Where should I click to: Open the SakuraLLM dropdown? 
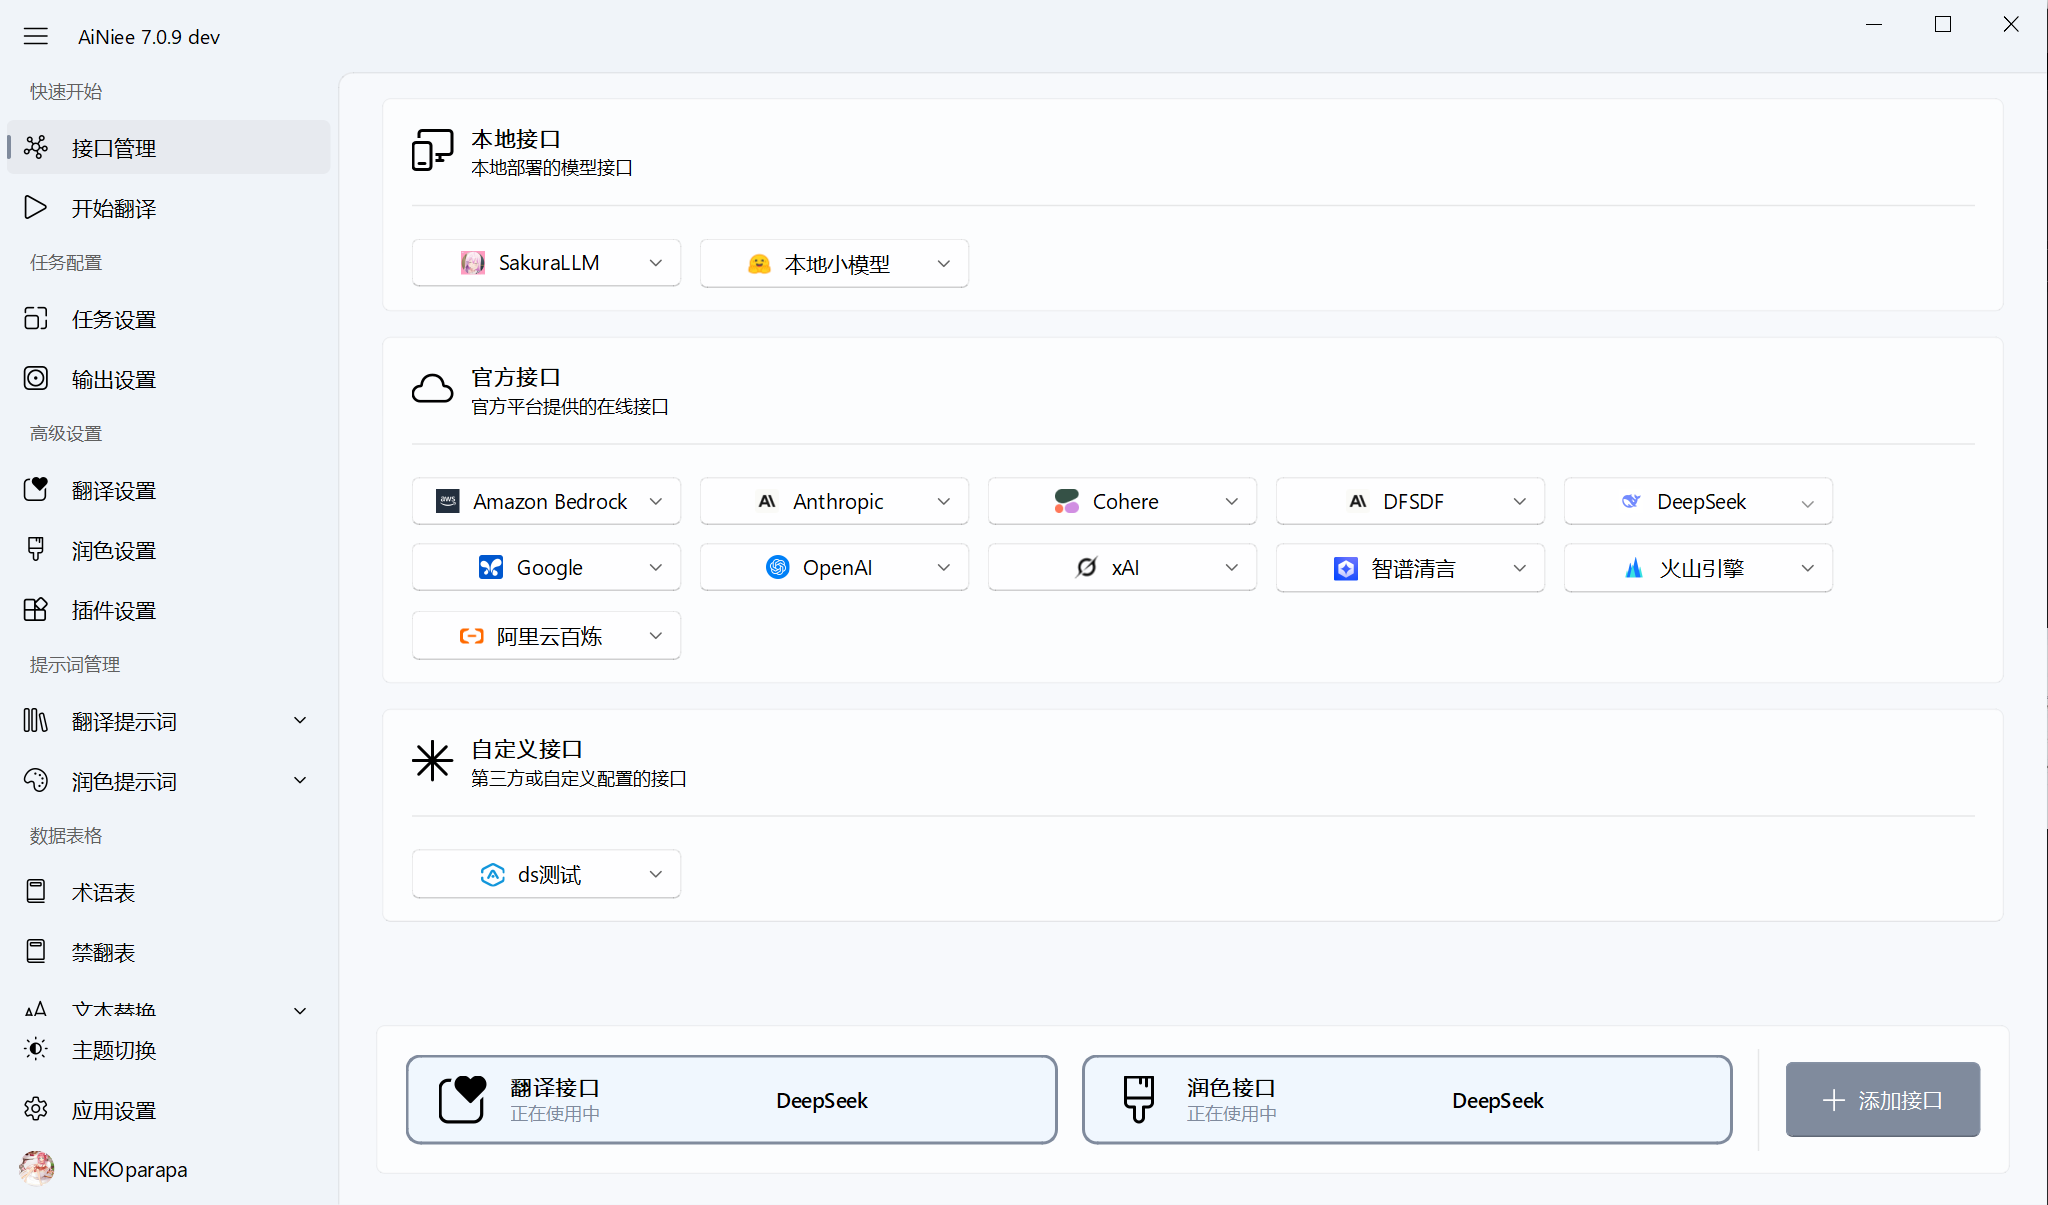pyautogui.click(x=546, y=263)
